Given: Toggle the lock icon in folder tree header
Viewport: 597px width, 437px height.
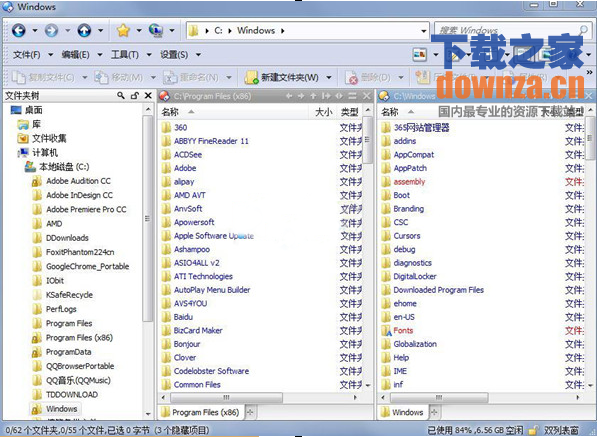Looking at the screenshot, I should pyautogui.click(x=134, y=96).
